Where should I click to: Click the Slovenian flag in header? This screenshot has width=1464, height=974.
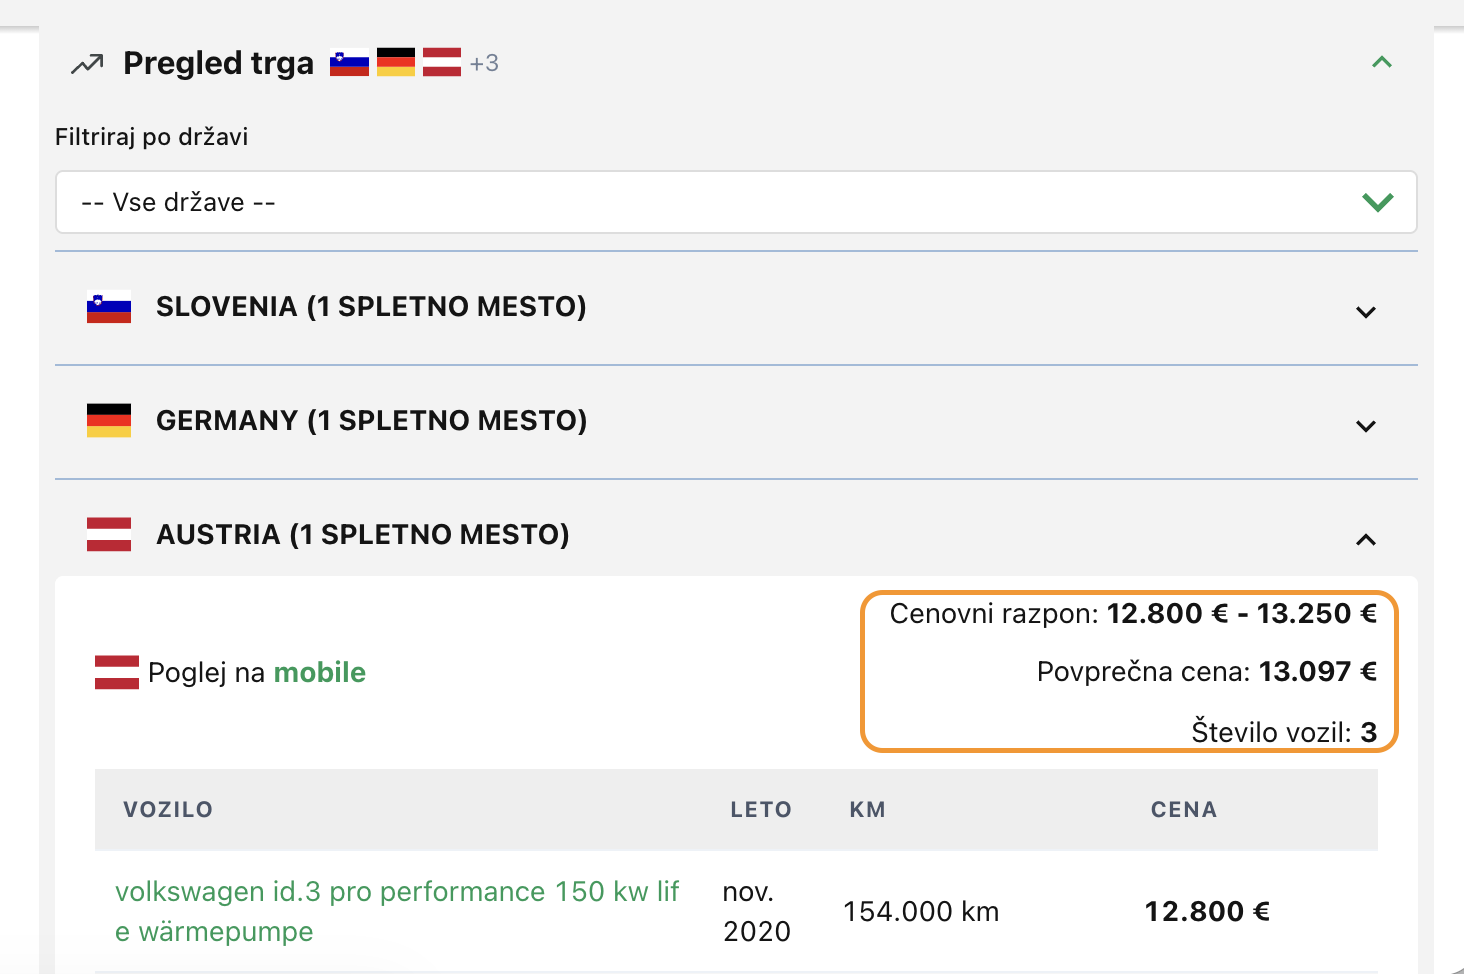(x=349, y=63)
